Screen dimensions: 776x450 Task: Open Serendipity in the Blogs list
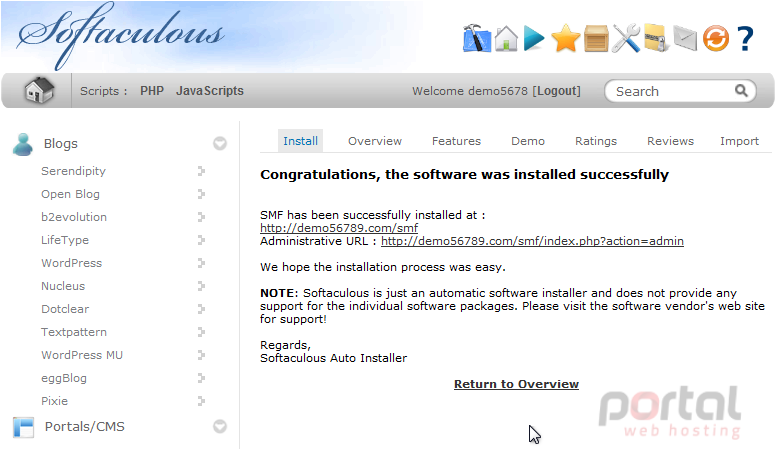pyautogui.click(x=73, y=171)
